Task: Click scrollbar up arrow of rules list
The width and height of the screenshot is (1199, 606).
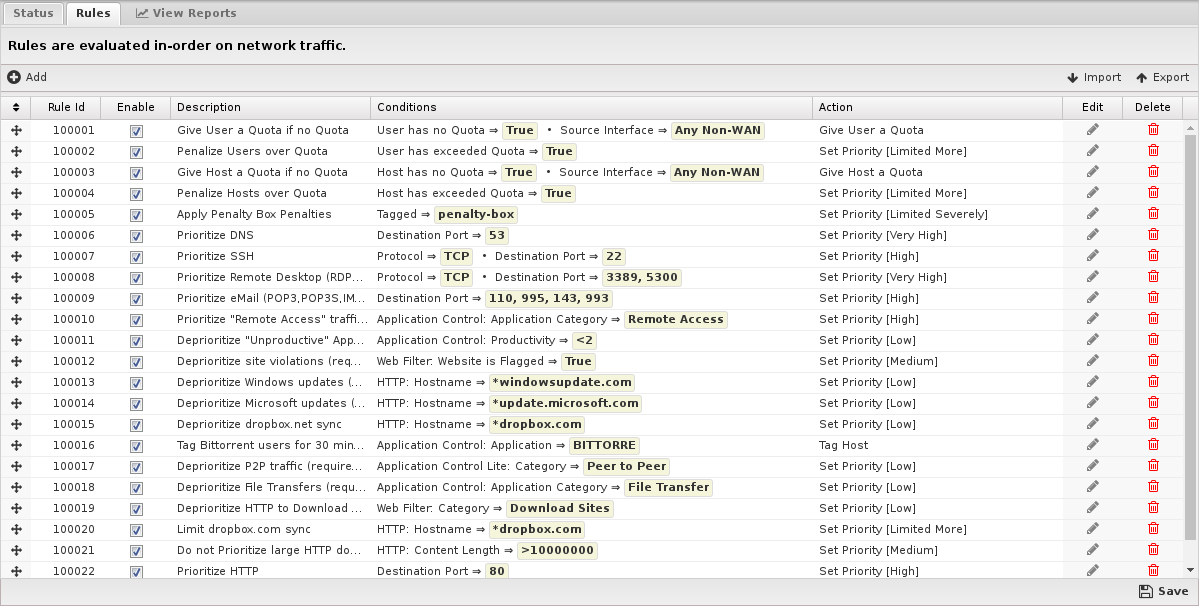Action: tap(1190, 127)
